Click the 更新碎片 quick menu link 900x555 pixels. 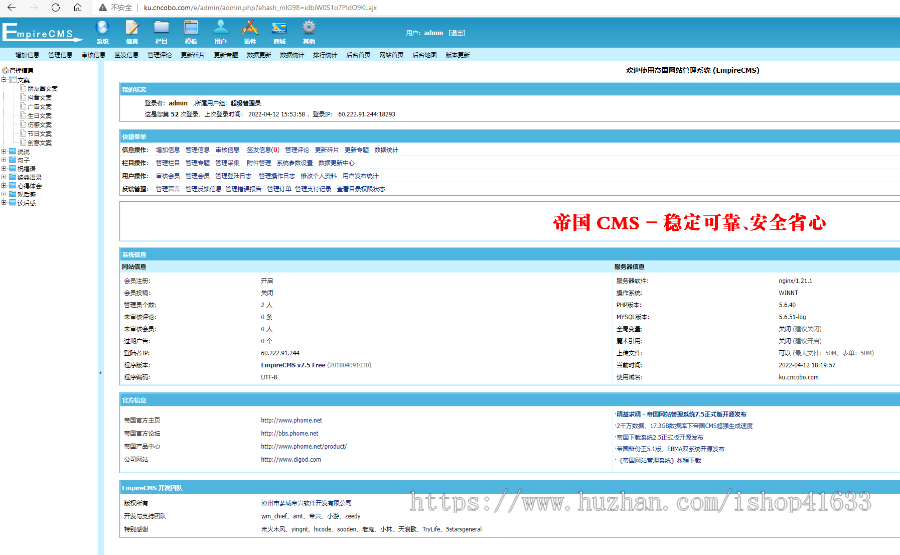tap(327, 150)
